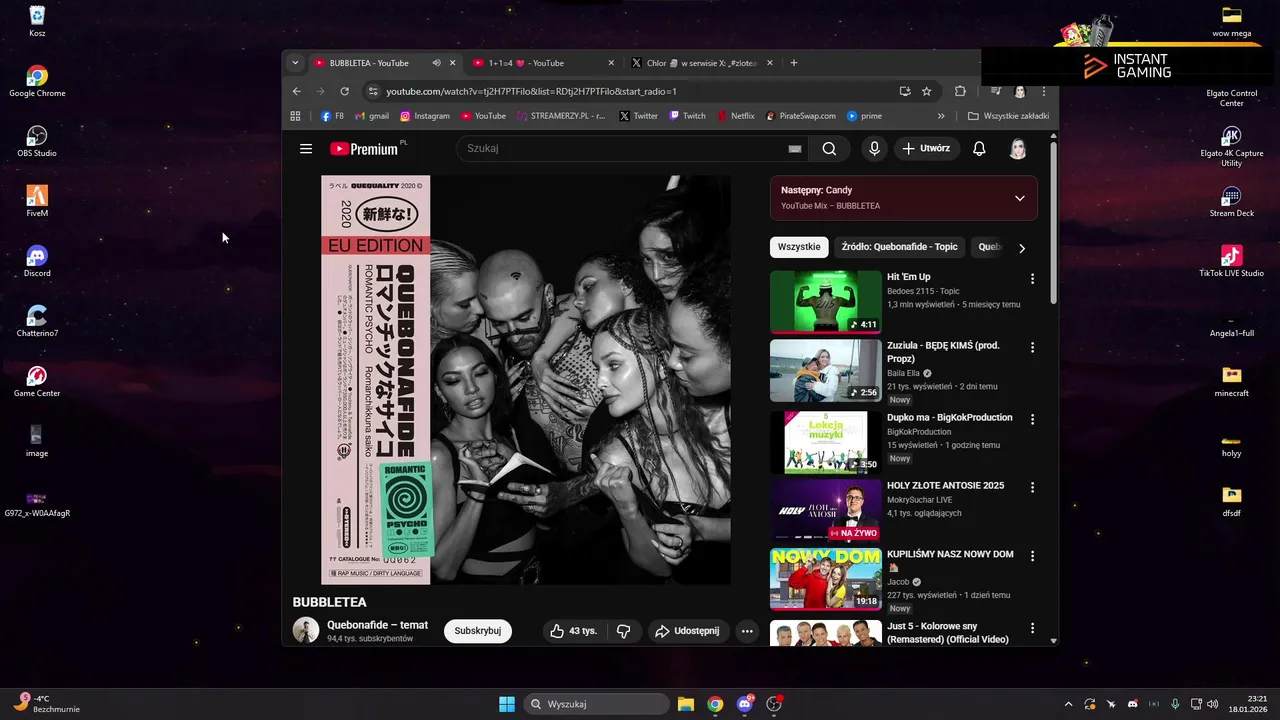Expand the Następny: Candy queue panel

[1019, 198]
